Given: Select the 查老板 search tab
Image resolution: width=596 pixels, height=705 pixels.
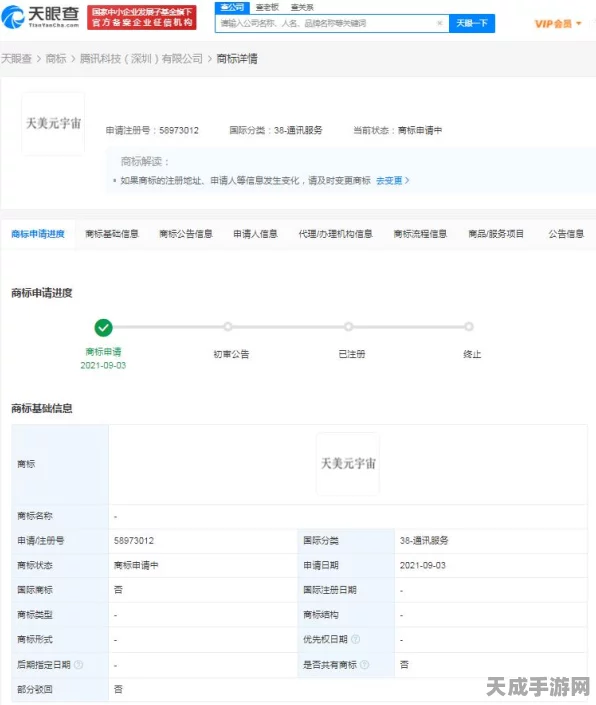Looking at the screenshot, I should click(267, 7).
